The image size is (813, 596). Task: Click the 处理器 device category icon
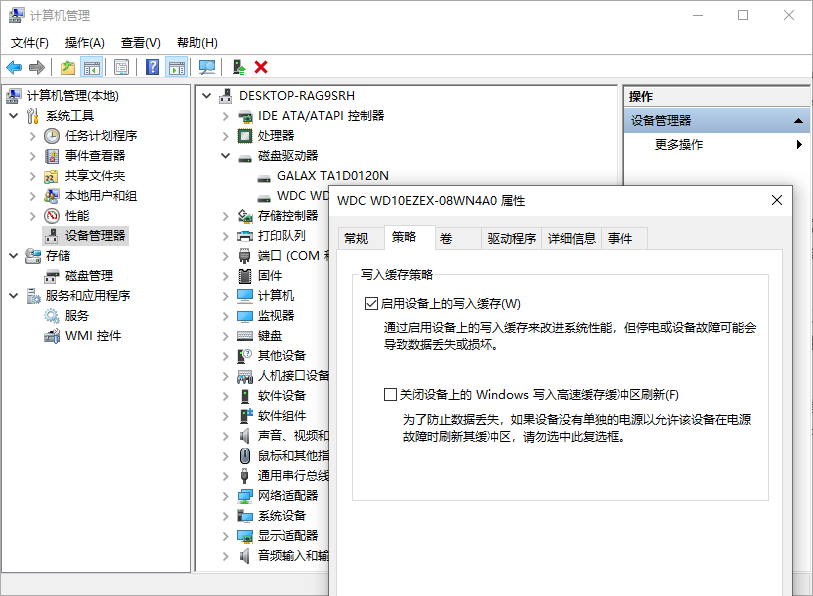245,136
